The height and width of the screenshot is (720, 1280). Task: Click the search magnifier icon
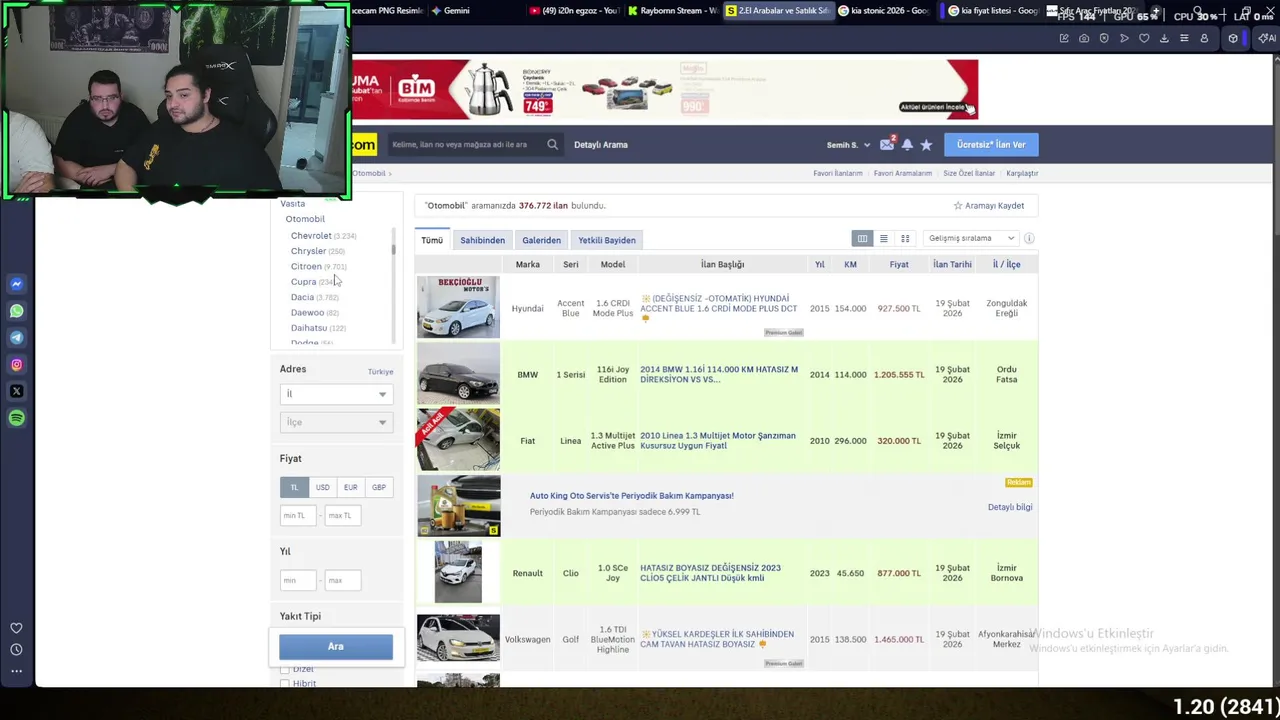coord(552,144)
